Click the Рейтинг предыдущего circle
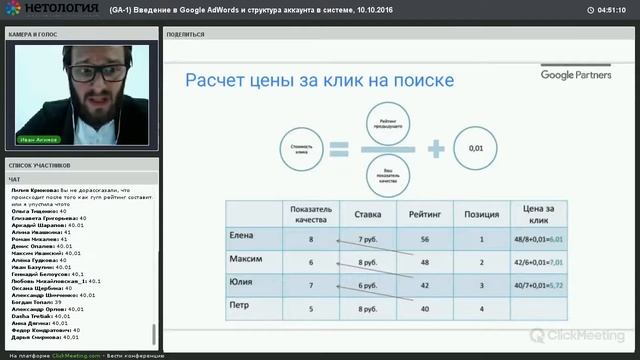The width and height of the screenshot is (640, 360). click(x=388, y=124)
